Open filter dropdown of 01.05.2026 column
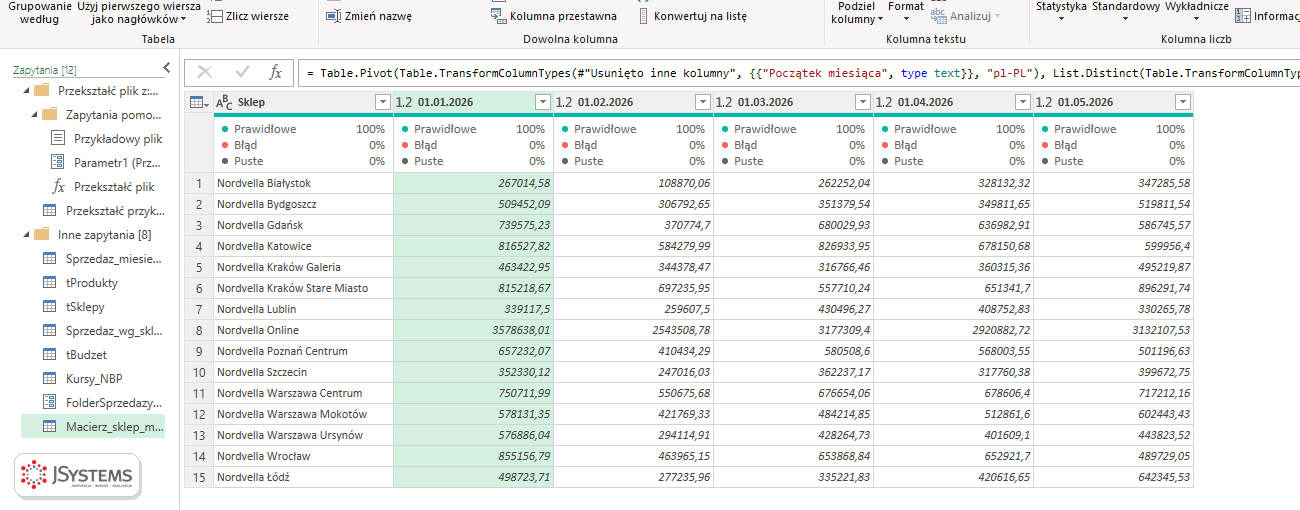 tap(1182, 102)
